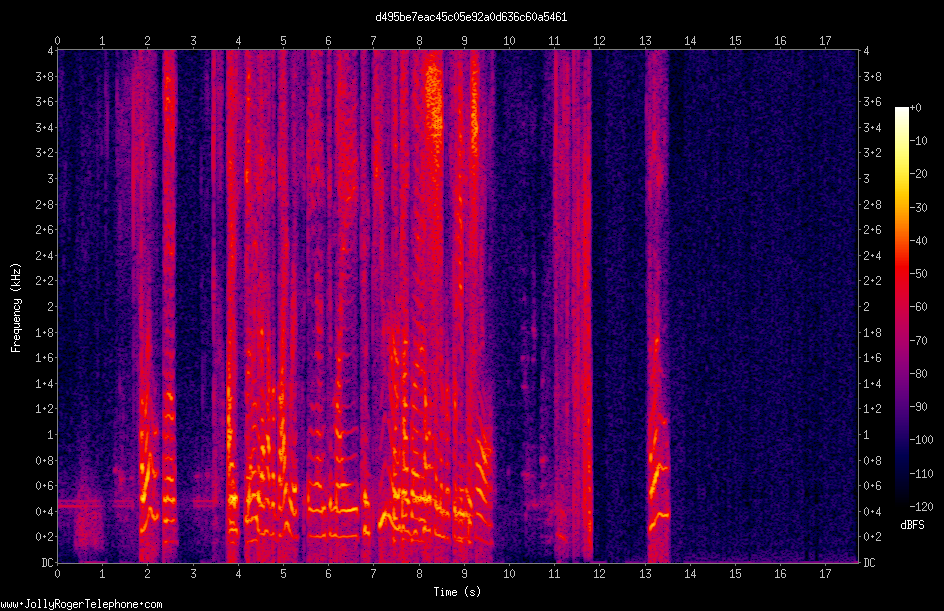The height and width of the screenshot is (611, 944).
Task: Click 2 on the right frequency axis
Action: [866, 307]
